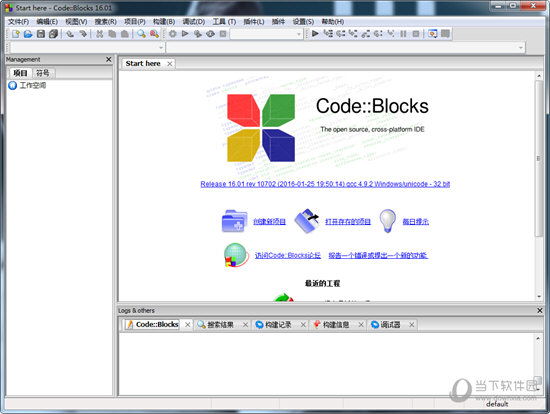The image size is (550, 414).
Task: Open the Debugging windows icon
Action: (x=433, y=34)
